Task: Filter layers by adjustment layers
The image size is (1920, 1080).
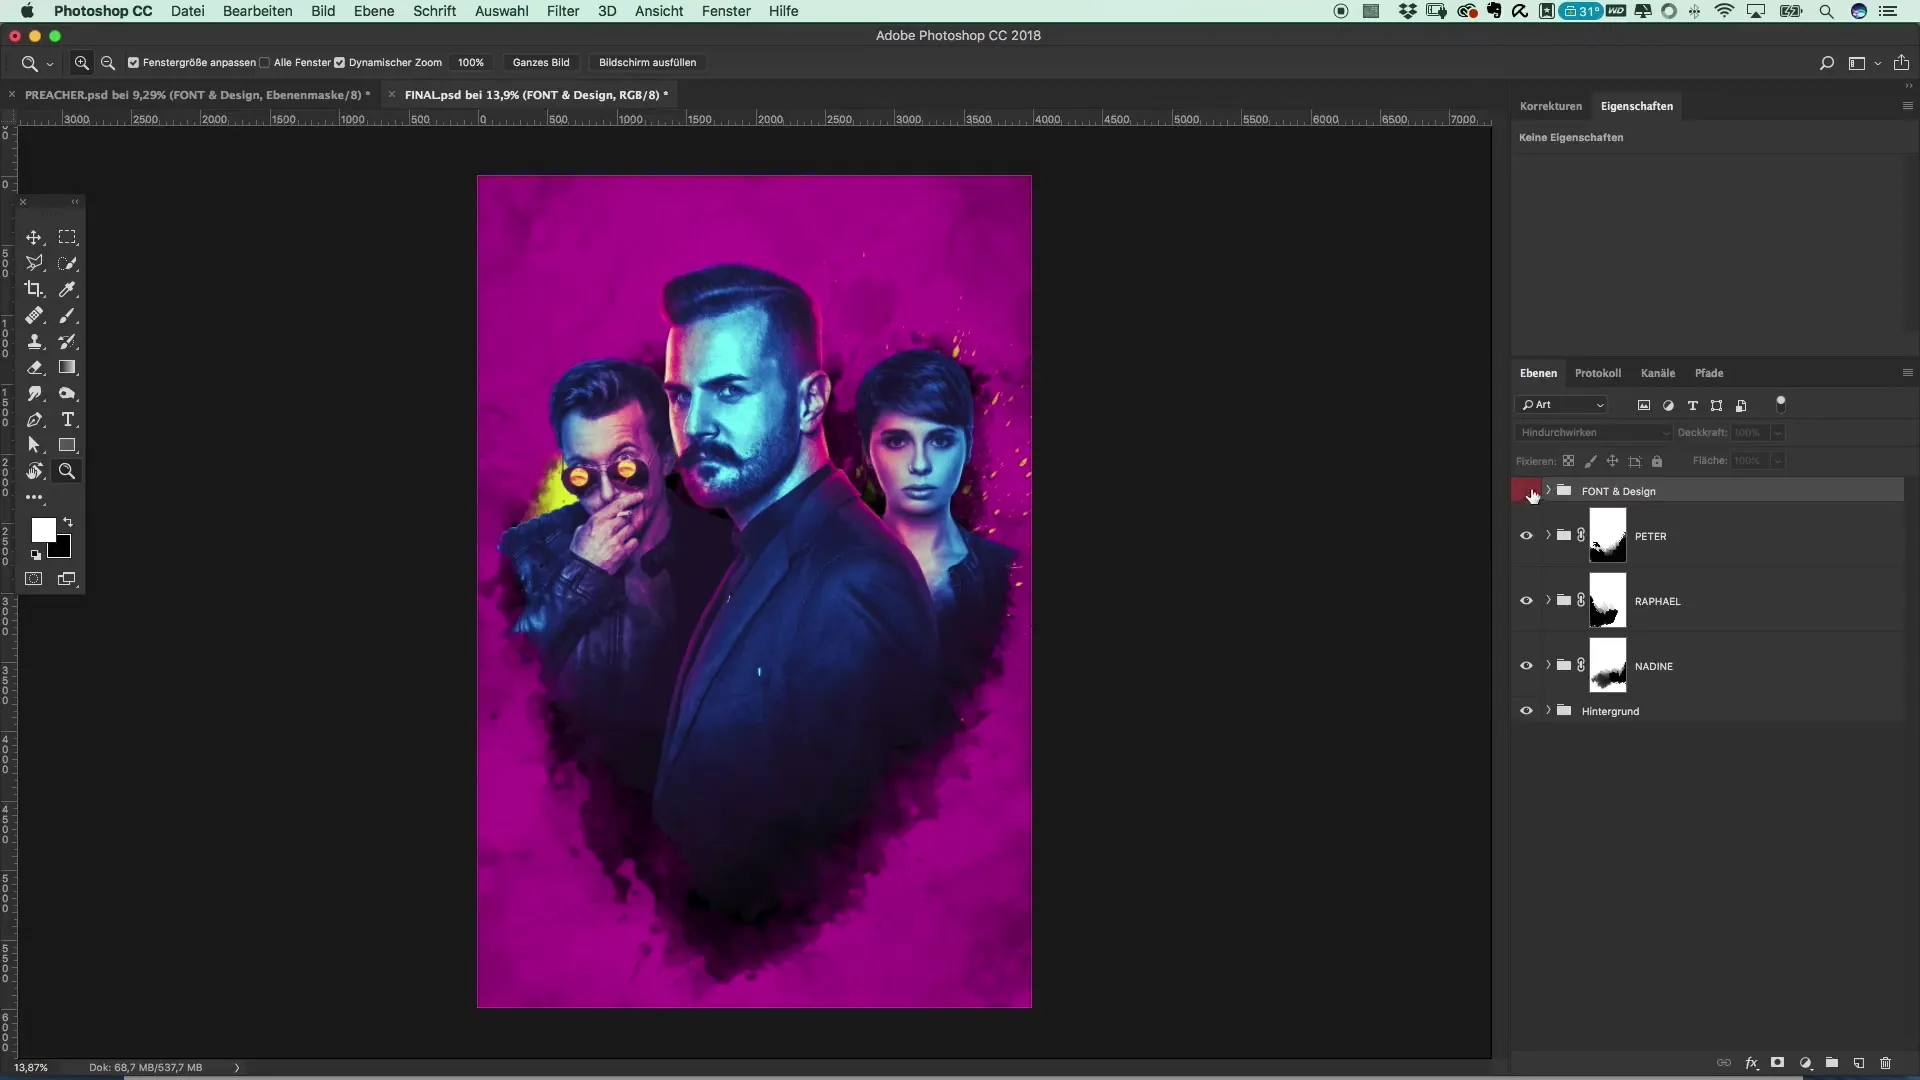Action: (1668, 406)
